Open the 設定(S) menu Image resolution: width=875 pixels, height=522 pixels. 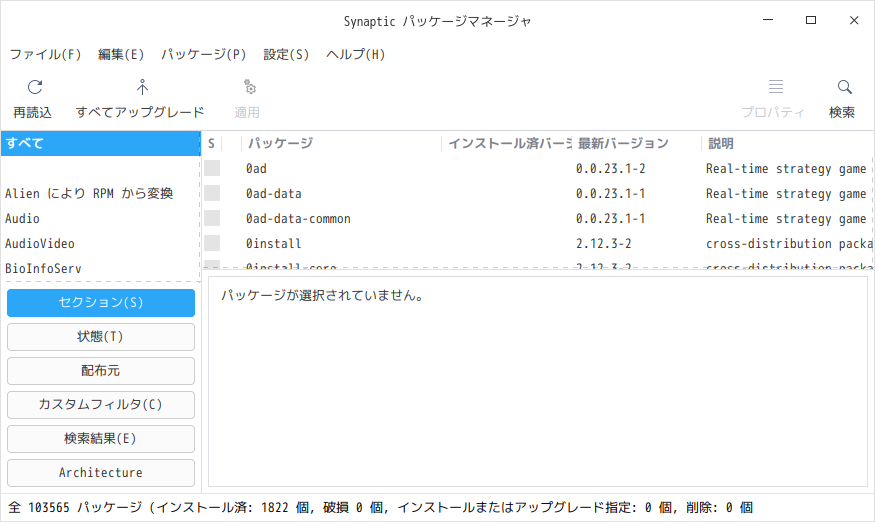point(286,54)
